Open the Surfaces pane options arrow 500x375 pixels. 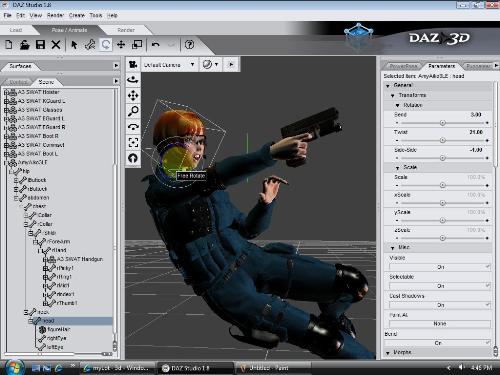116,66
